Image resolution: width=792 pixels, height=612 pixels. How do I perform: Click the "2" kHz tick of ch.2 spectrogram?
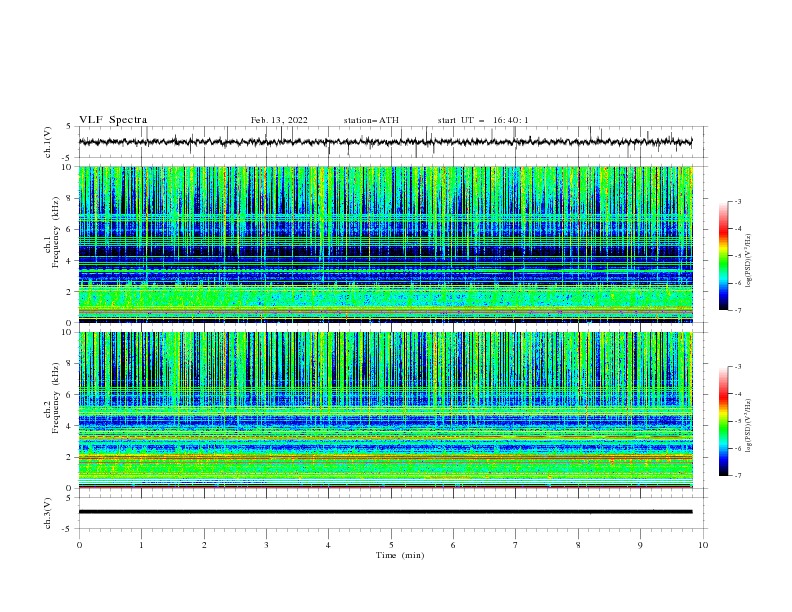(69, 457)
